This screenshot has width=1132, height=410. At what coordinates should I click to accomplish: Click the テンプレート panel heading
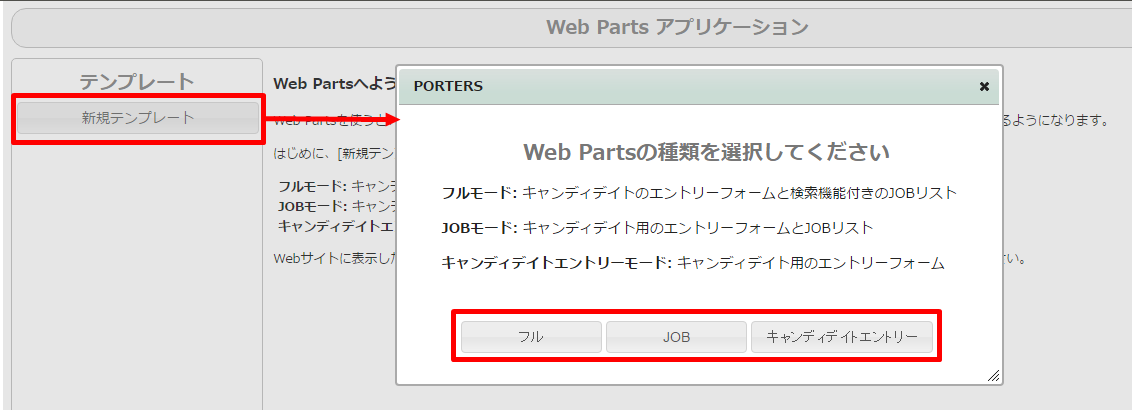137,82
